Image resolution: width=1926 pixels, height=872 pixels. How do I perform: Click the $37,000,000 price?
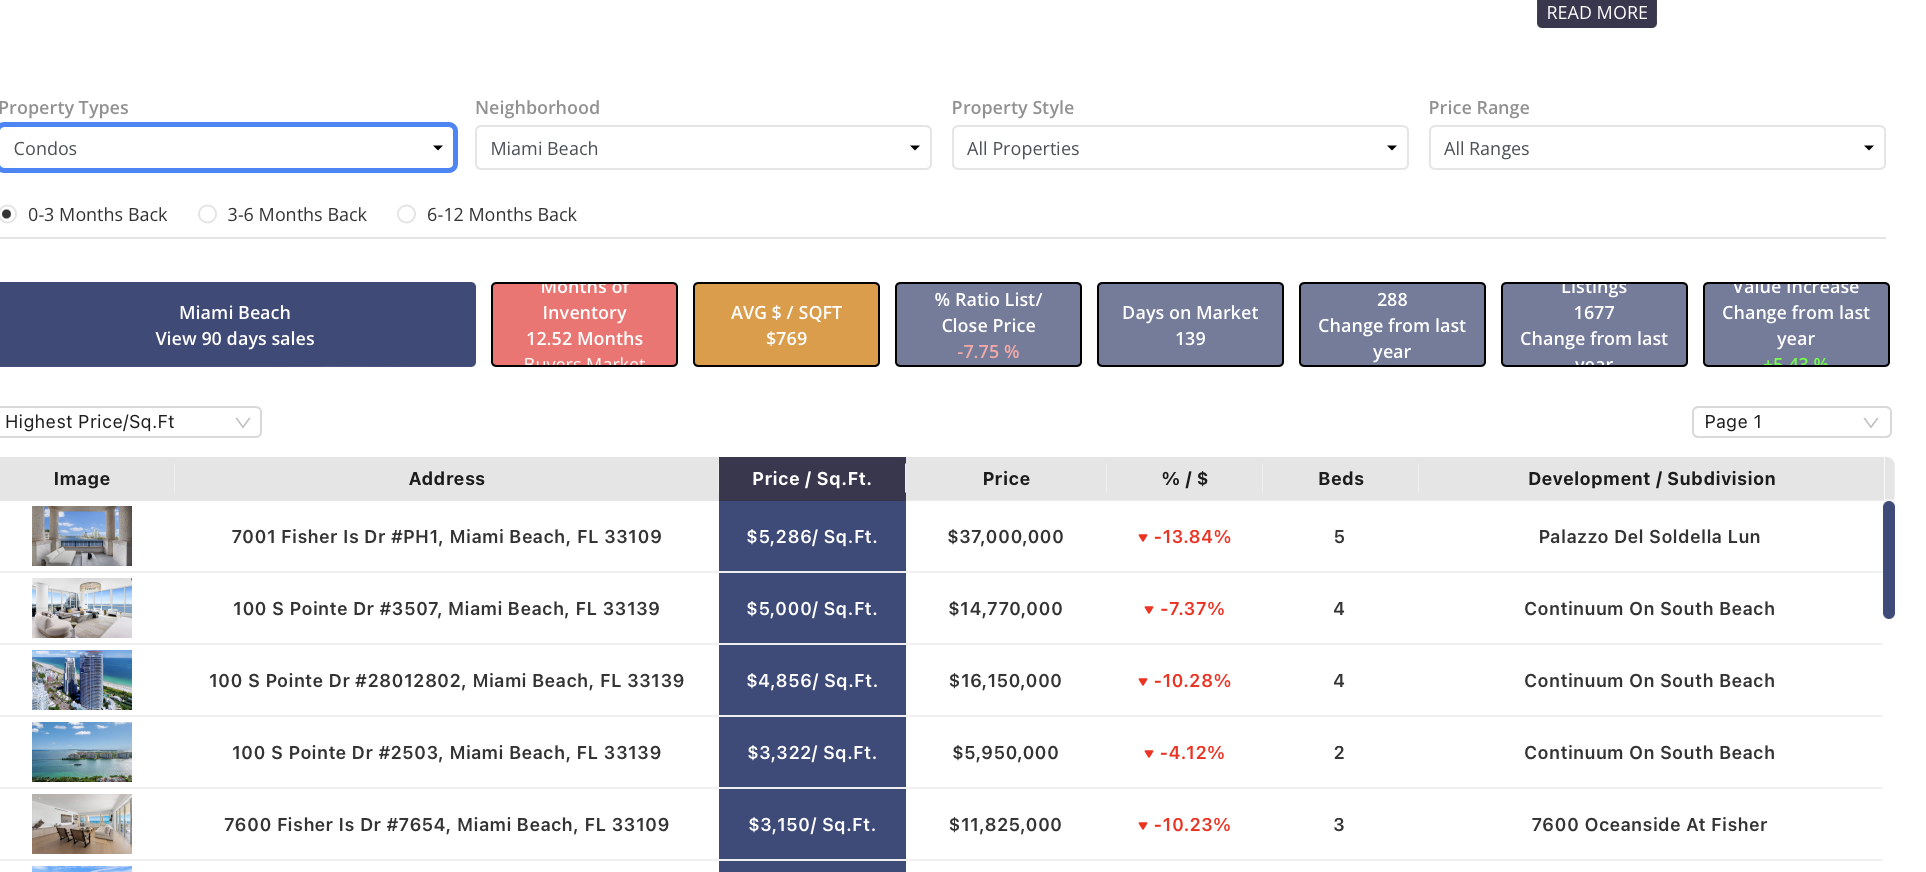[1006, 537]
